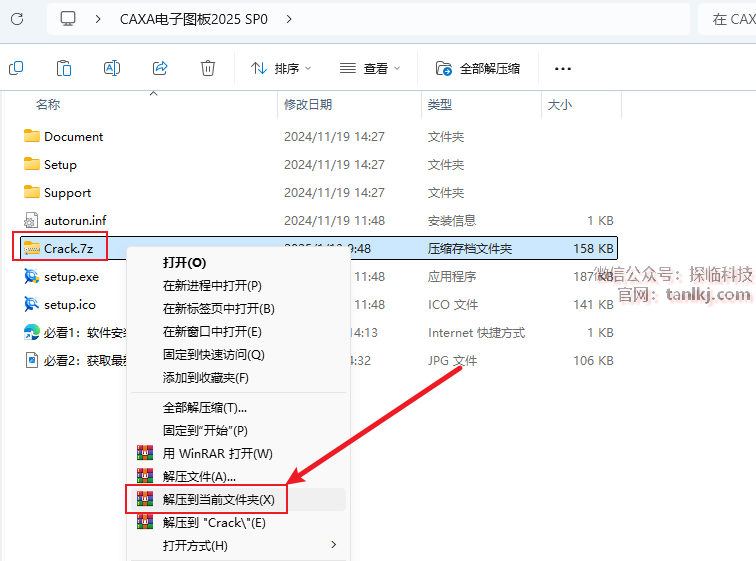
Task: Select the setup.exe application icon
Action: [x=32, y=276]
